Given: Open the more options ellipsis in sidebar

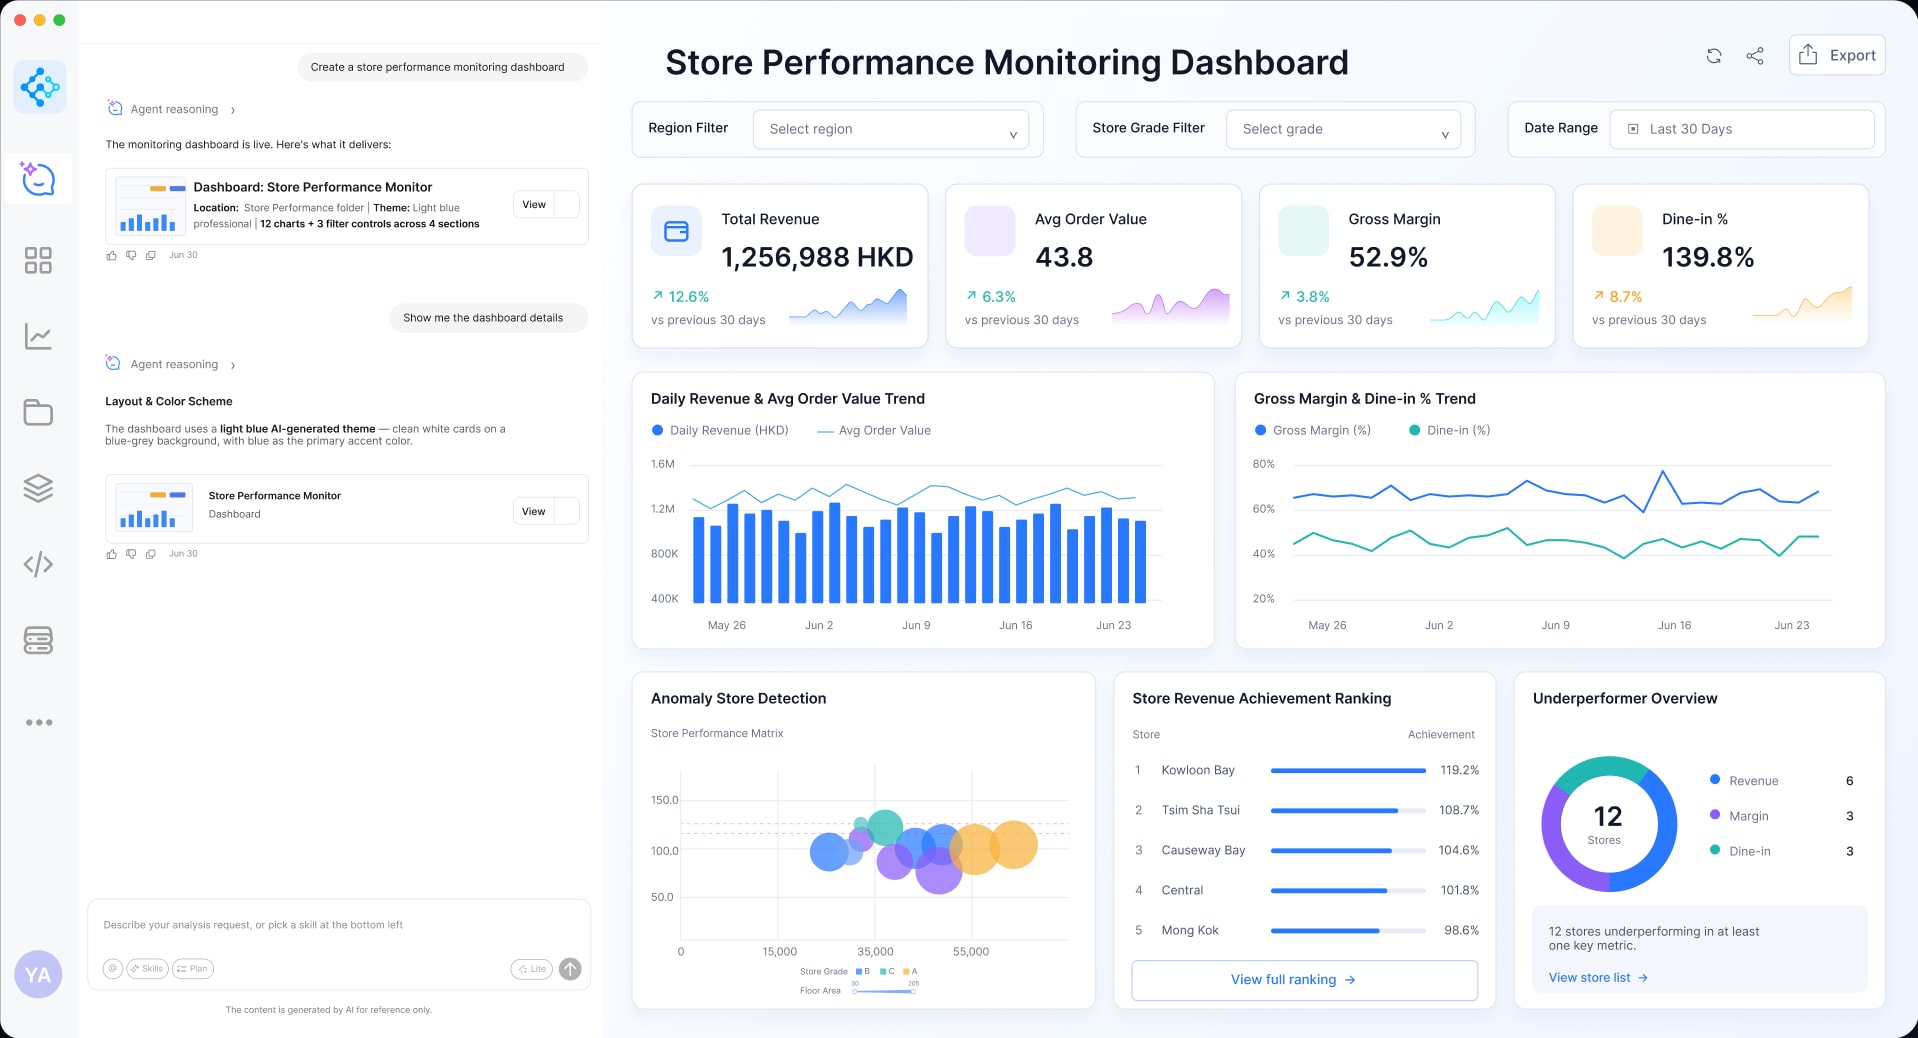Looking at the screenshot, I should (x=39, y=722).
